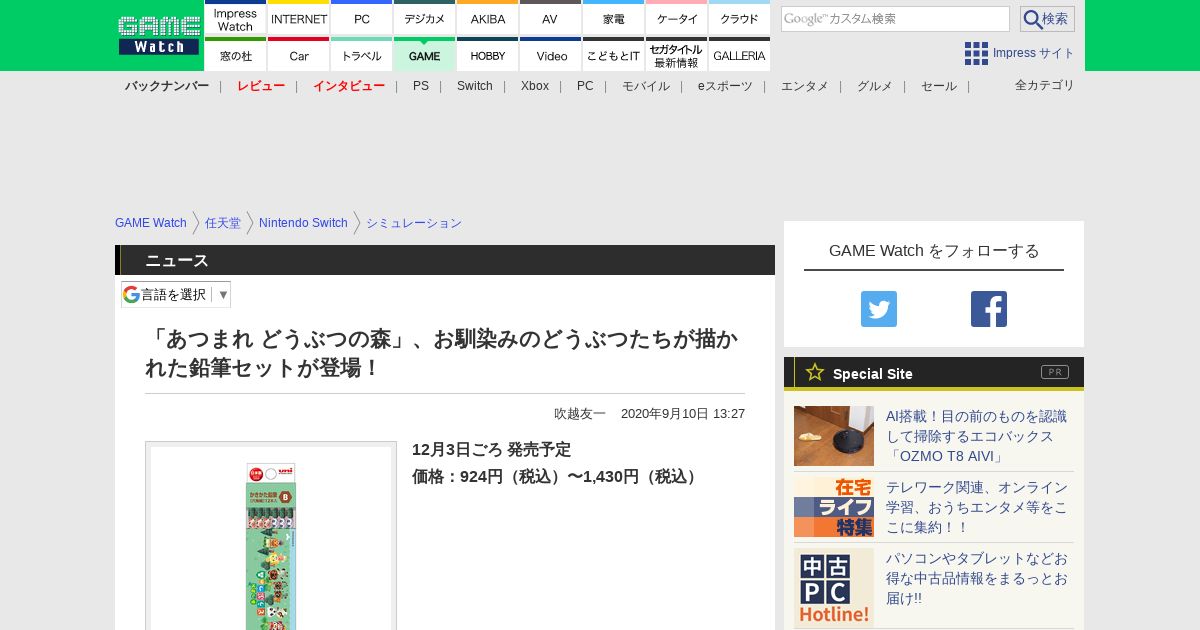Open the Video tab
Viewport: 1200px width, 630px height.
coord(550,55)
